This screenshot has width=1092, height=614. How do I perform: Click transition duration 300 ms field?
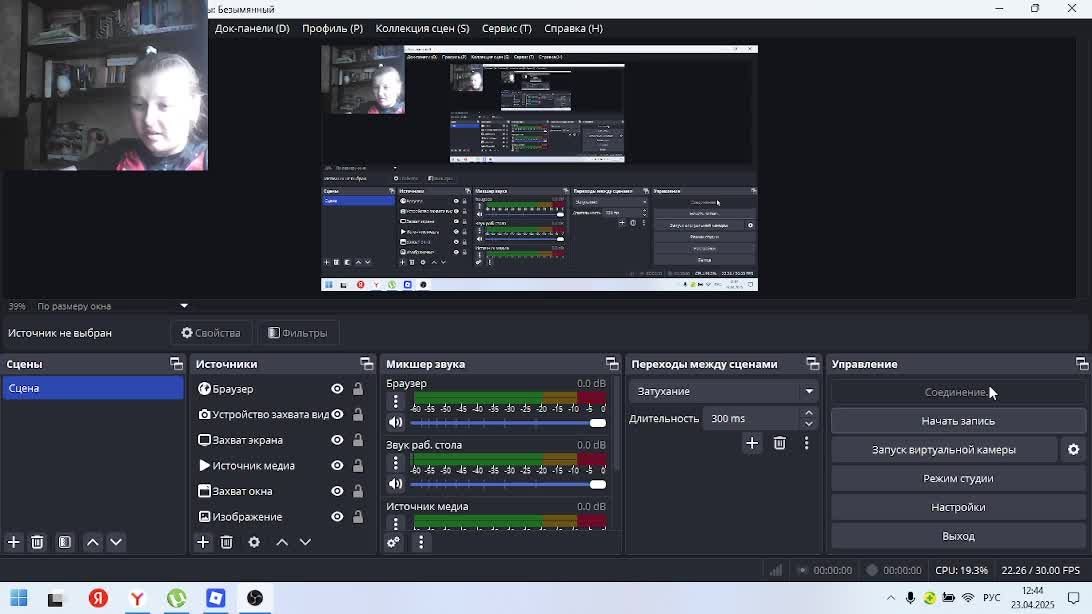pos(752,418)
